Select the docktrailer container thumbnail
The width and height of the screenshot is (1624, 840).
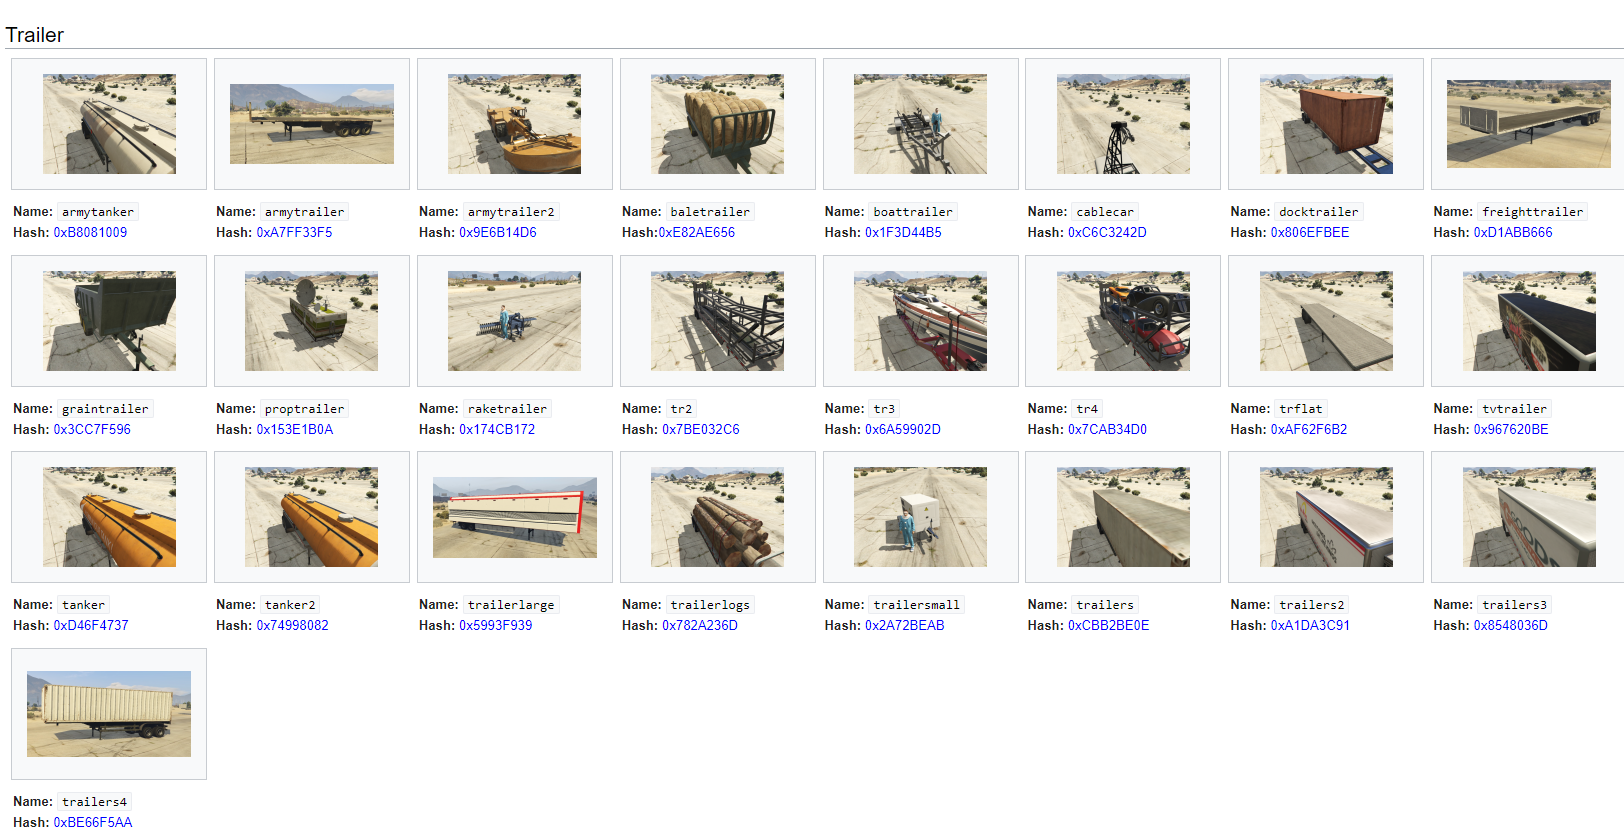[1326, 124]
